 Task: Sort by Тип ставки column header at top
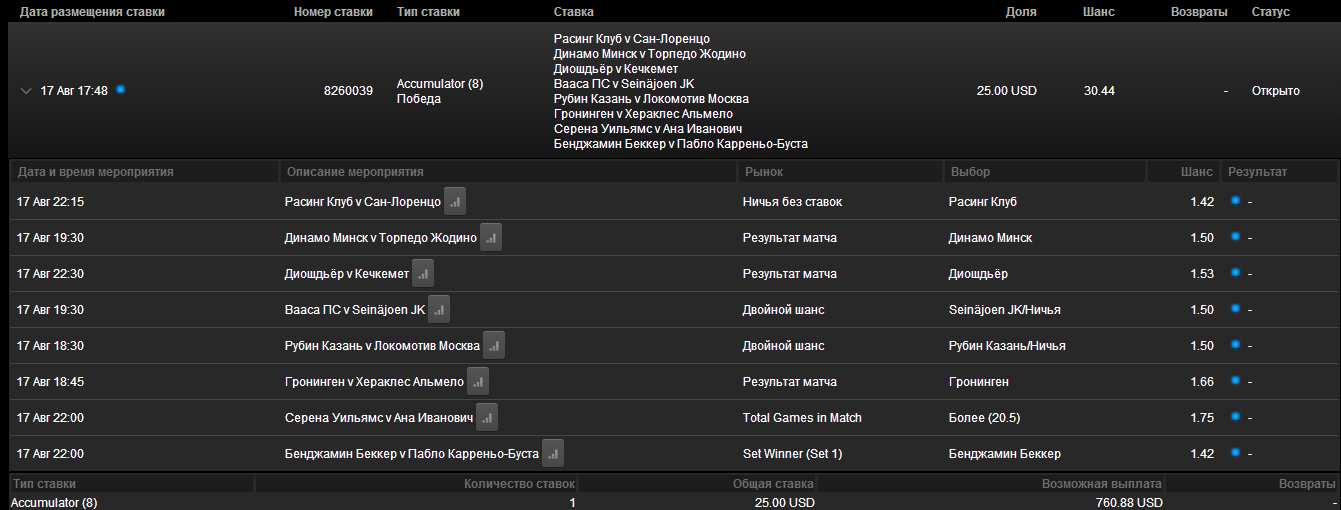coord(428,12)
